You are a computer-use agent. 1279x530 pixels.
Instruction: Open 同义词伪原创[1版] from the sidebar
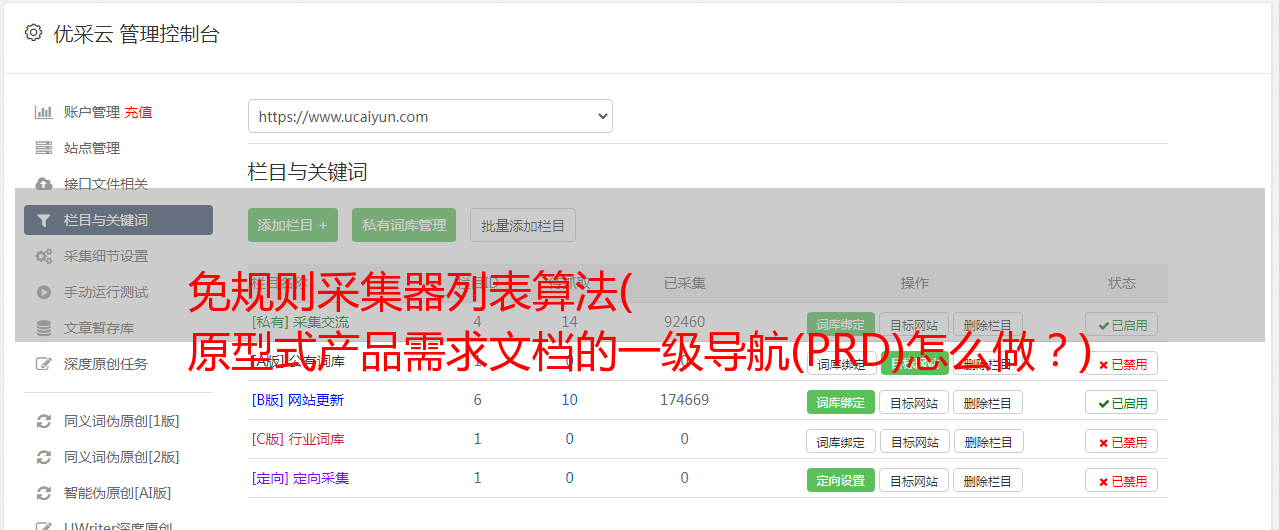tap(122, 421)
